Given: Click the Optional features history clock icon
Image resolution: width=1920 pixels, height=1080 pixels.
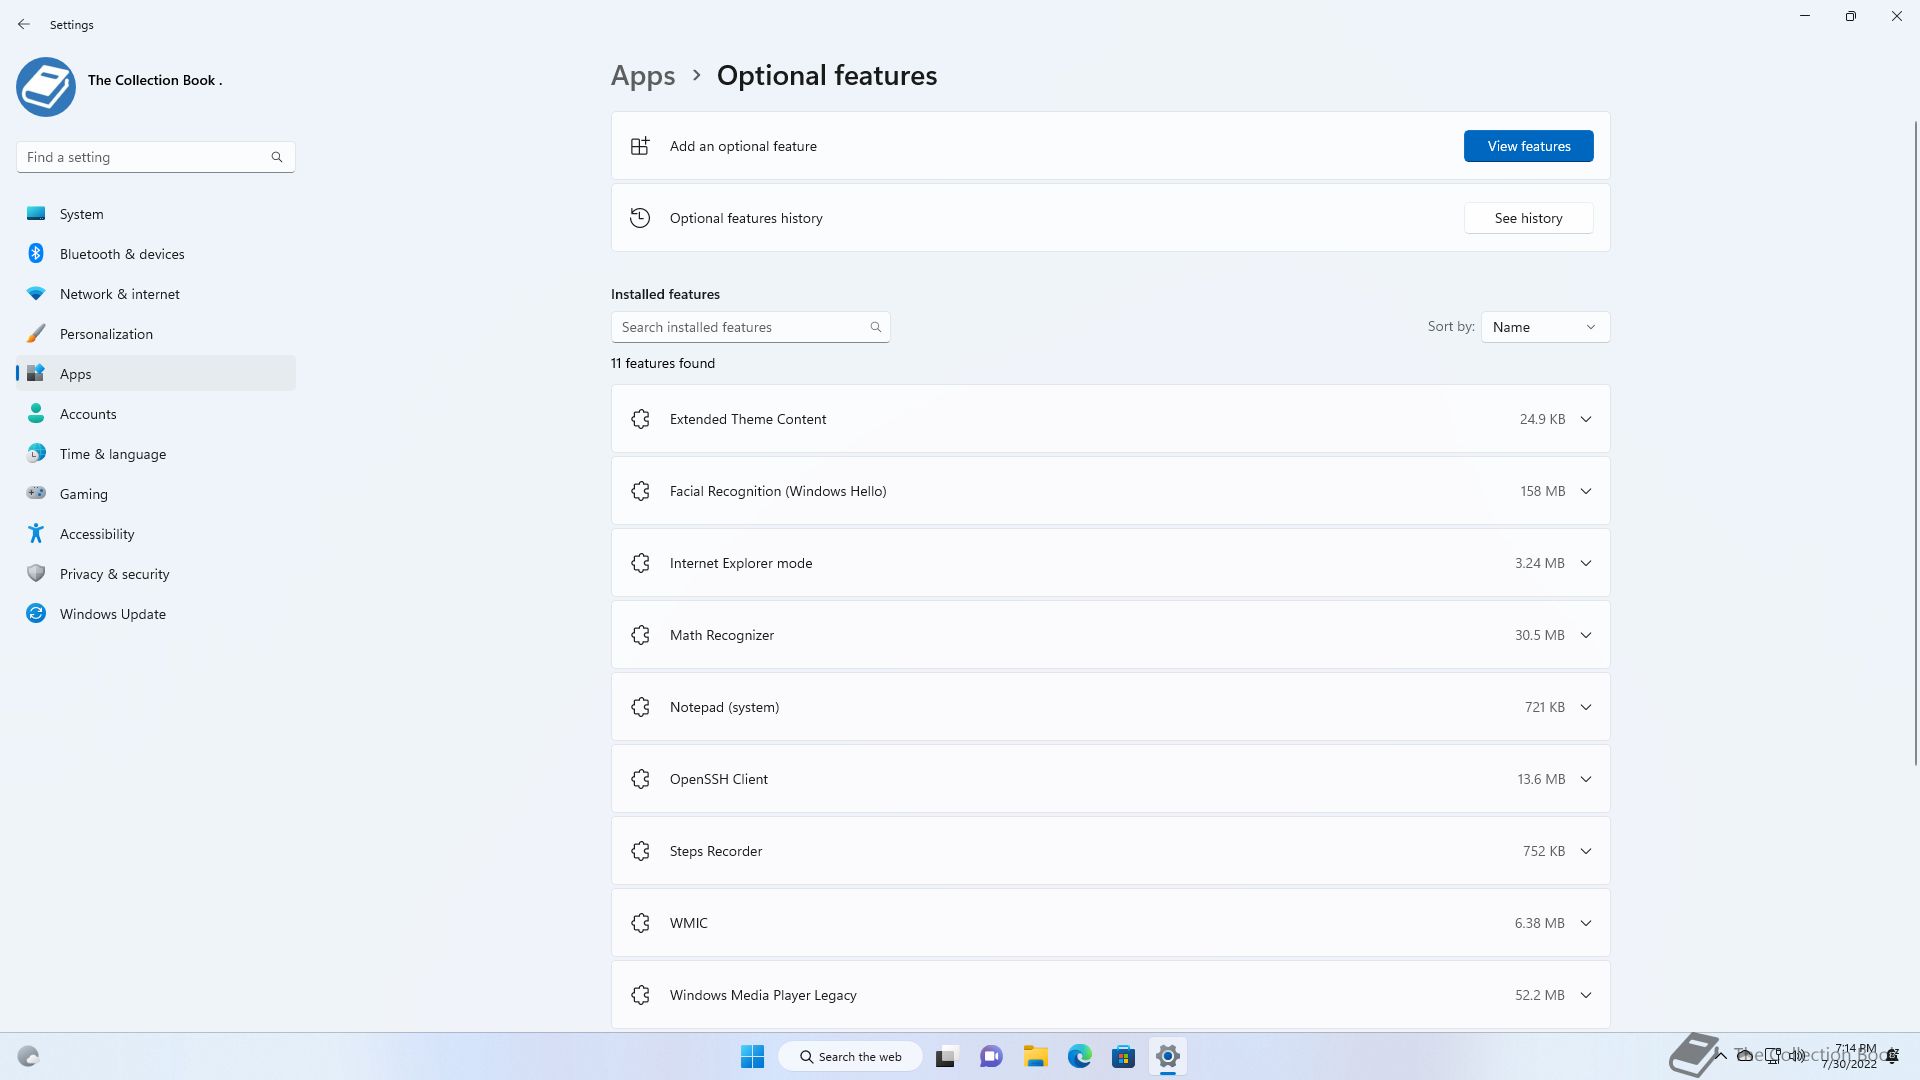Looking at the screenshot, I should (640, 218).
